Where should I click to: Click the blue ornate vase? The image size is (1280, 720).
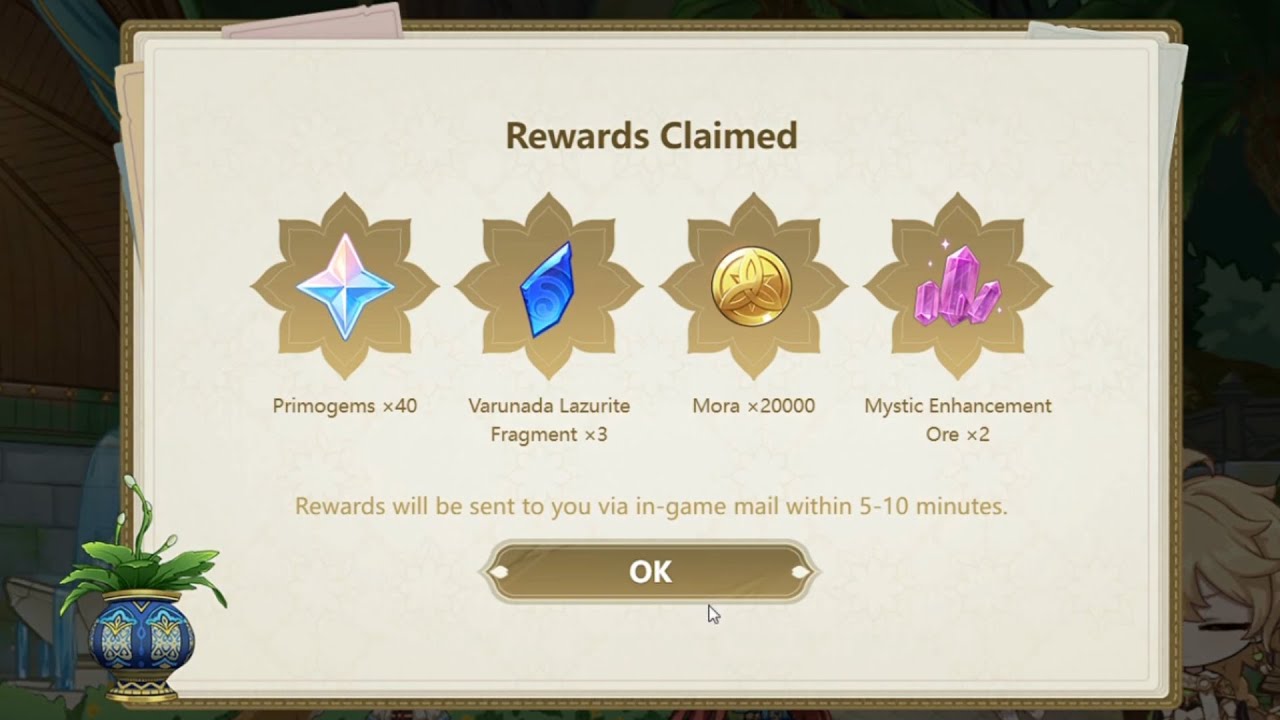click(141, 643)
